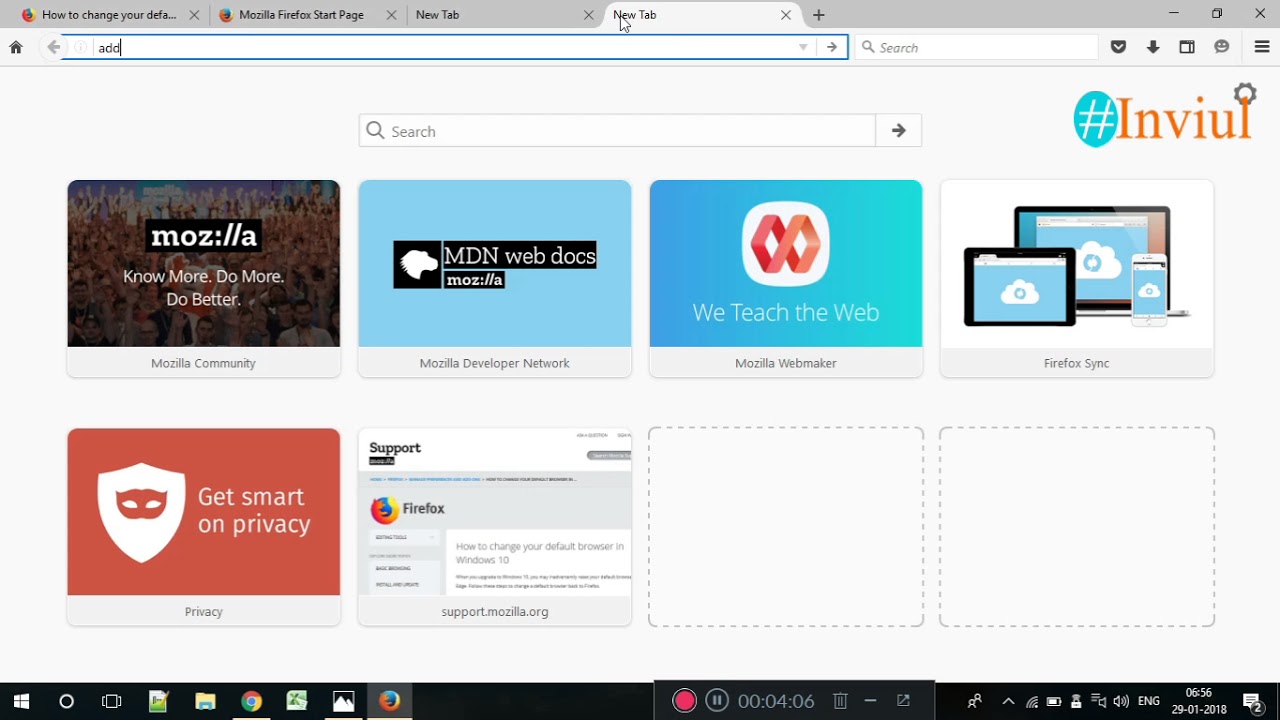
Task: Open Task View on taskbar
Action: tap(112, 701)
